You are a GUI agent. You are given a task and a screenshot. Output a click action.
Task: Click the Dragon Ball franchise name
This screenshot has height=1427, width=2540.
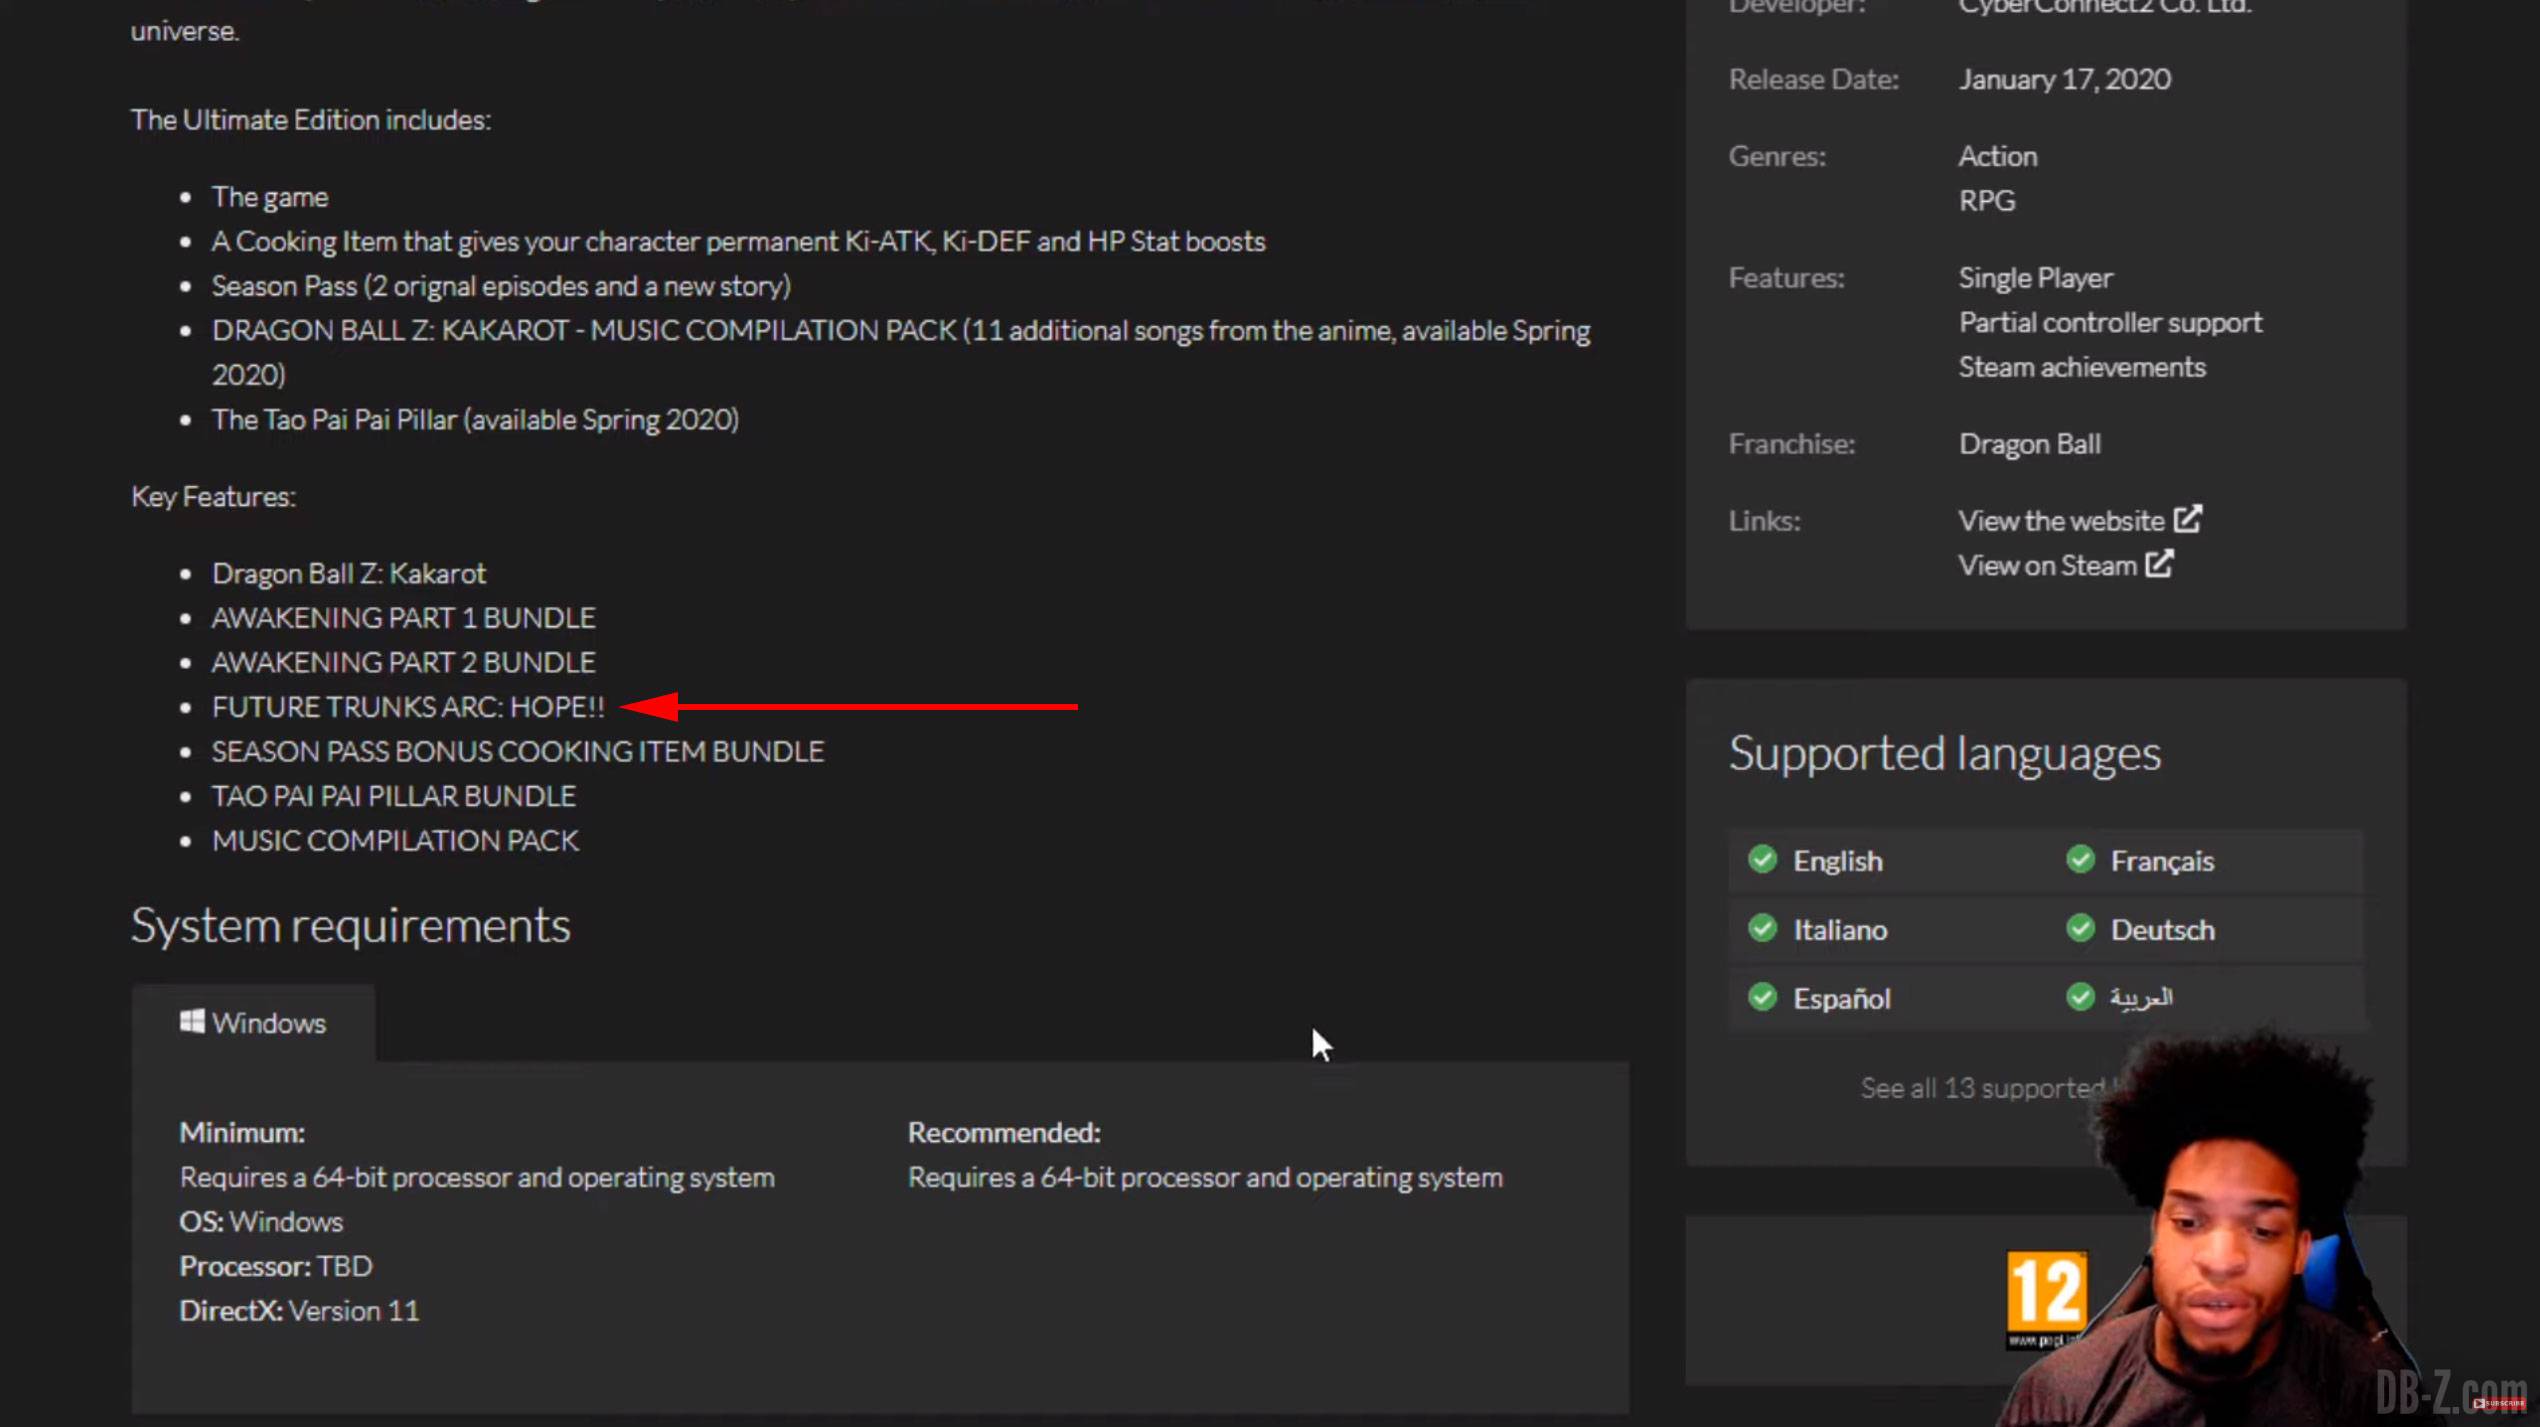[x=2029, y=443]
